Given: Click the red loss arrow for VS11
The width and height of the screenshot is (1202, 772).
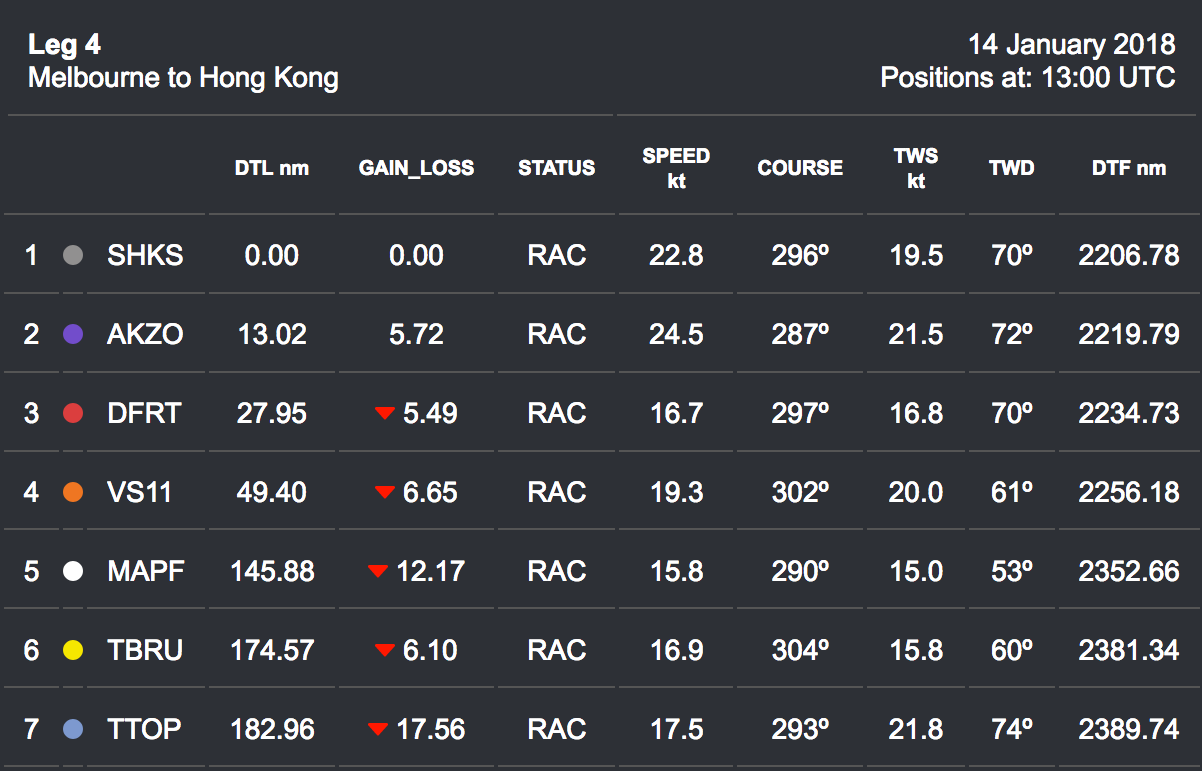Looking at the screenshot, I should click(x=385, y=492).
